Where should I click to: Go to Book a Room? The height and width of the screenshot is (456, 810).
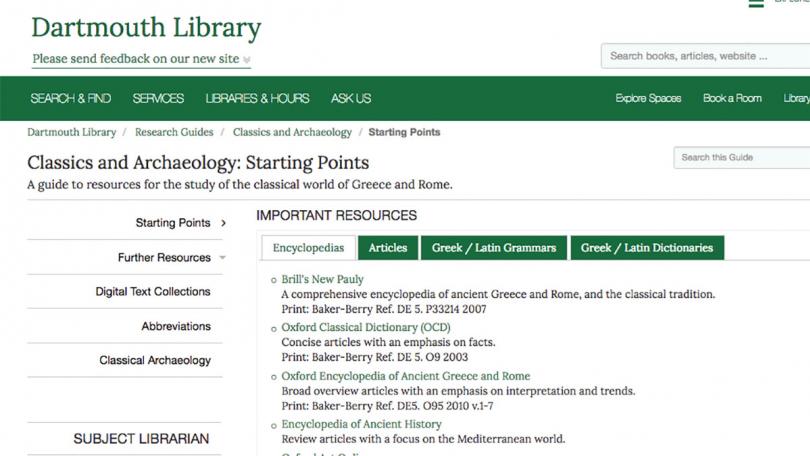pyautogui.click(x=732, y=98)
